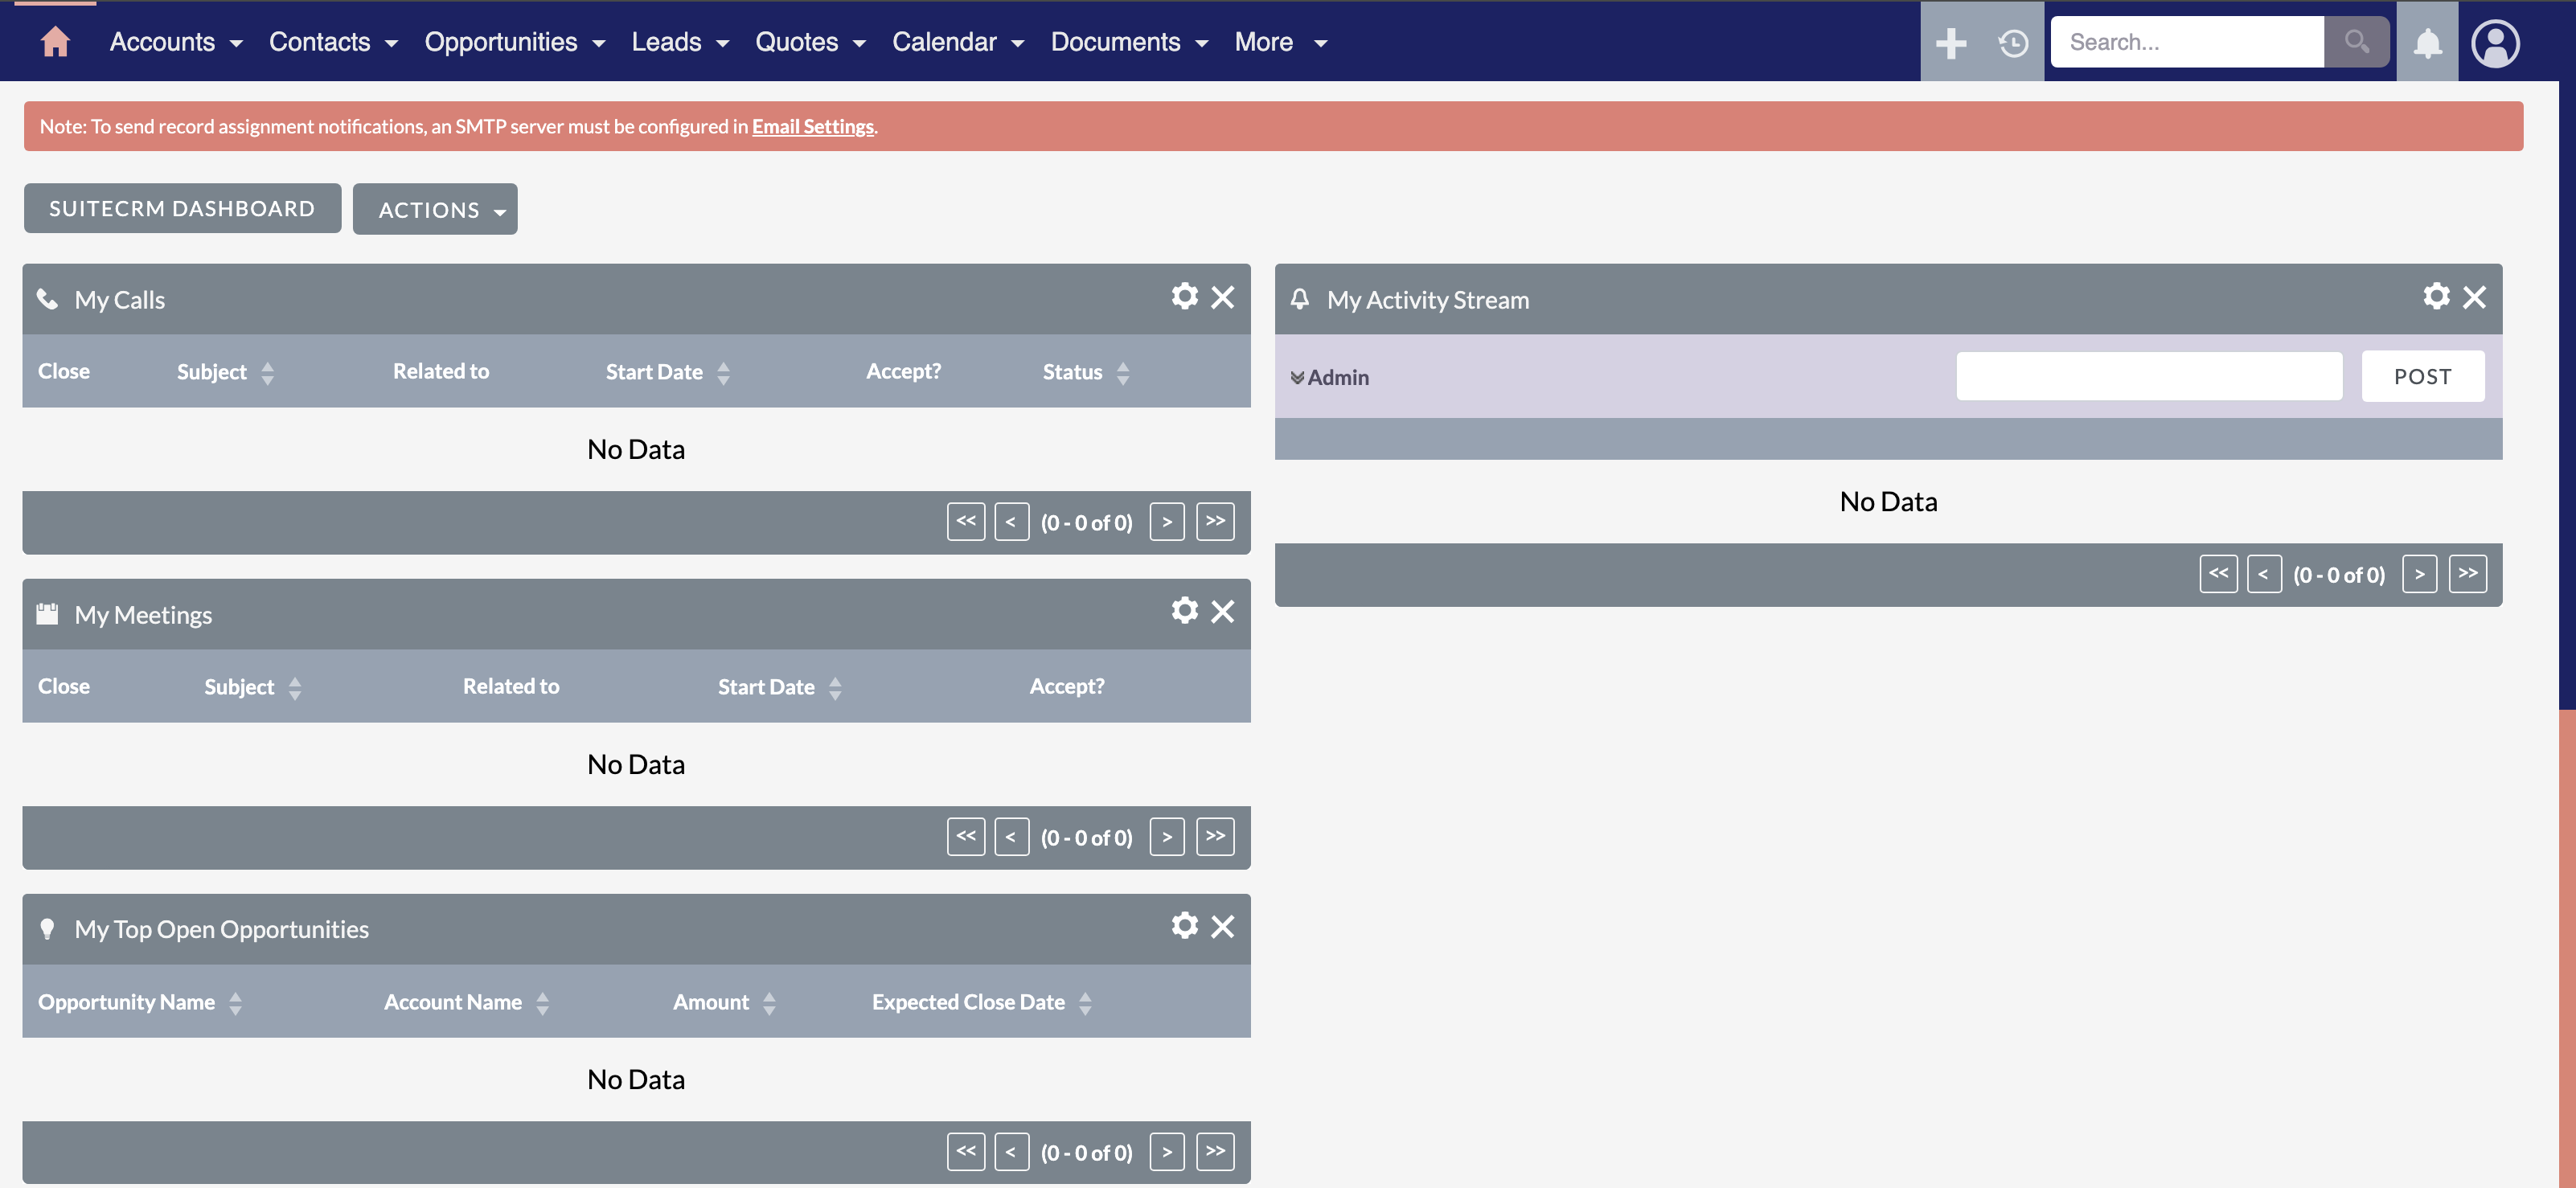
Task: Toggle My Top Open Opportunities settings
Action: (1184, 925)
